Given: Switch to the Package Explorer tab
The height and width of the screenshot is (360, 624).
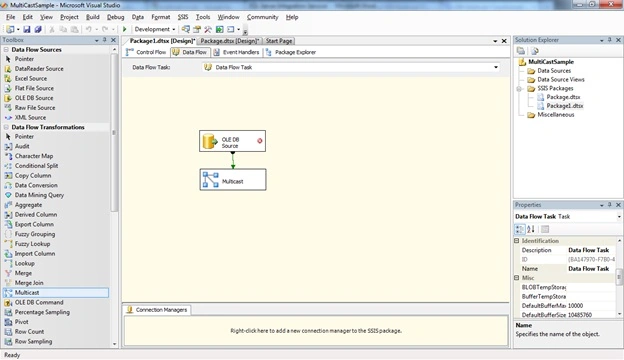Looking at the screenshot, I should (x=291, y=52).
